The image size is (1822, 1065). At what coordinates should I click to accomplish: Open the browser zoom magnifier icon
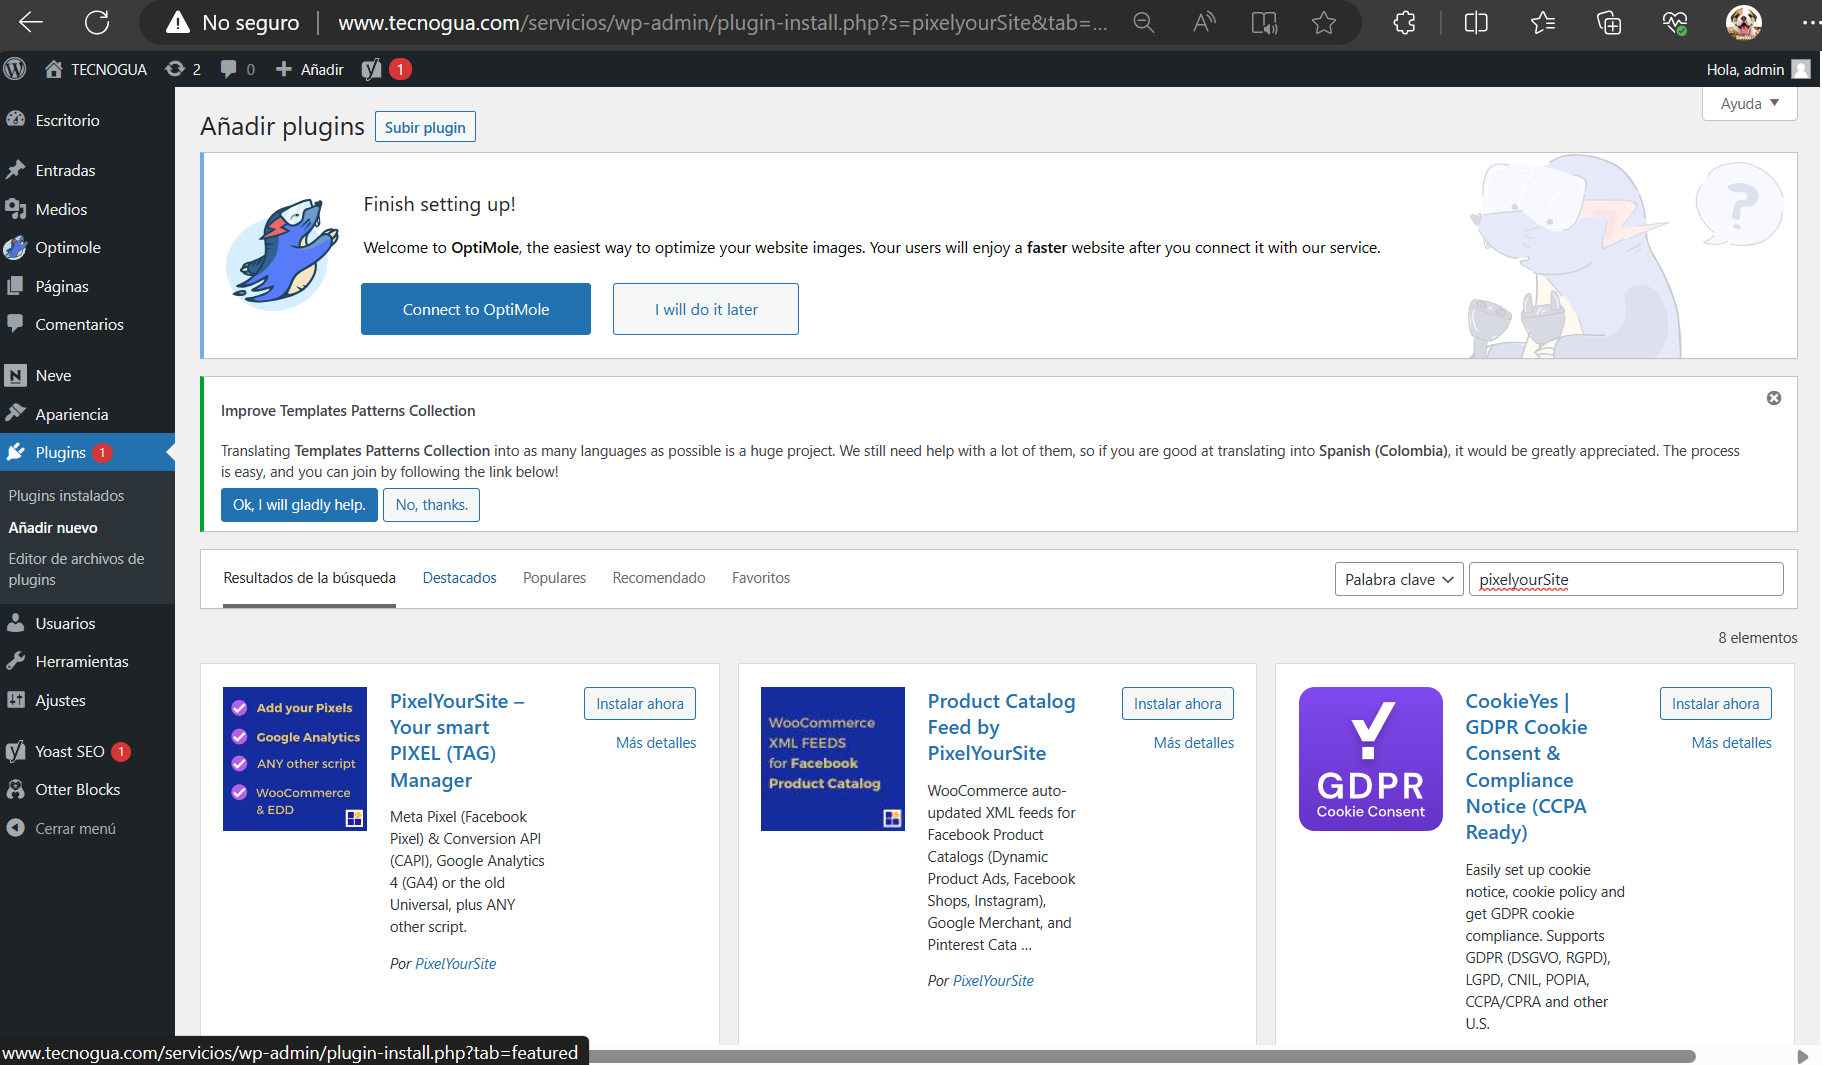click(x=1143, y=22)
